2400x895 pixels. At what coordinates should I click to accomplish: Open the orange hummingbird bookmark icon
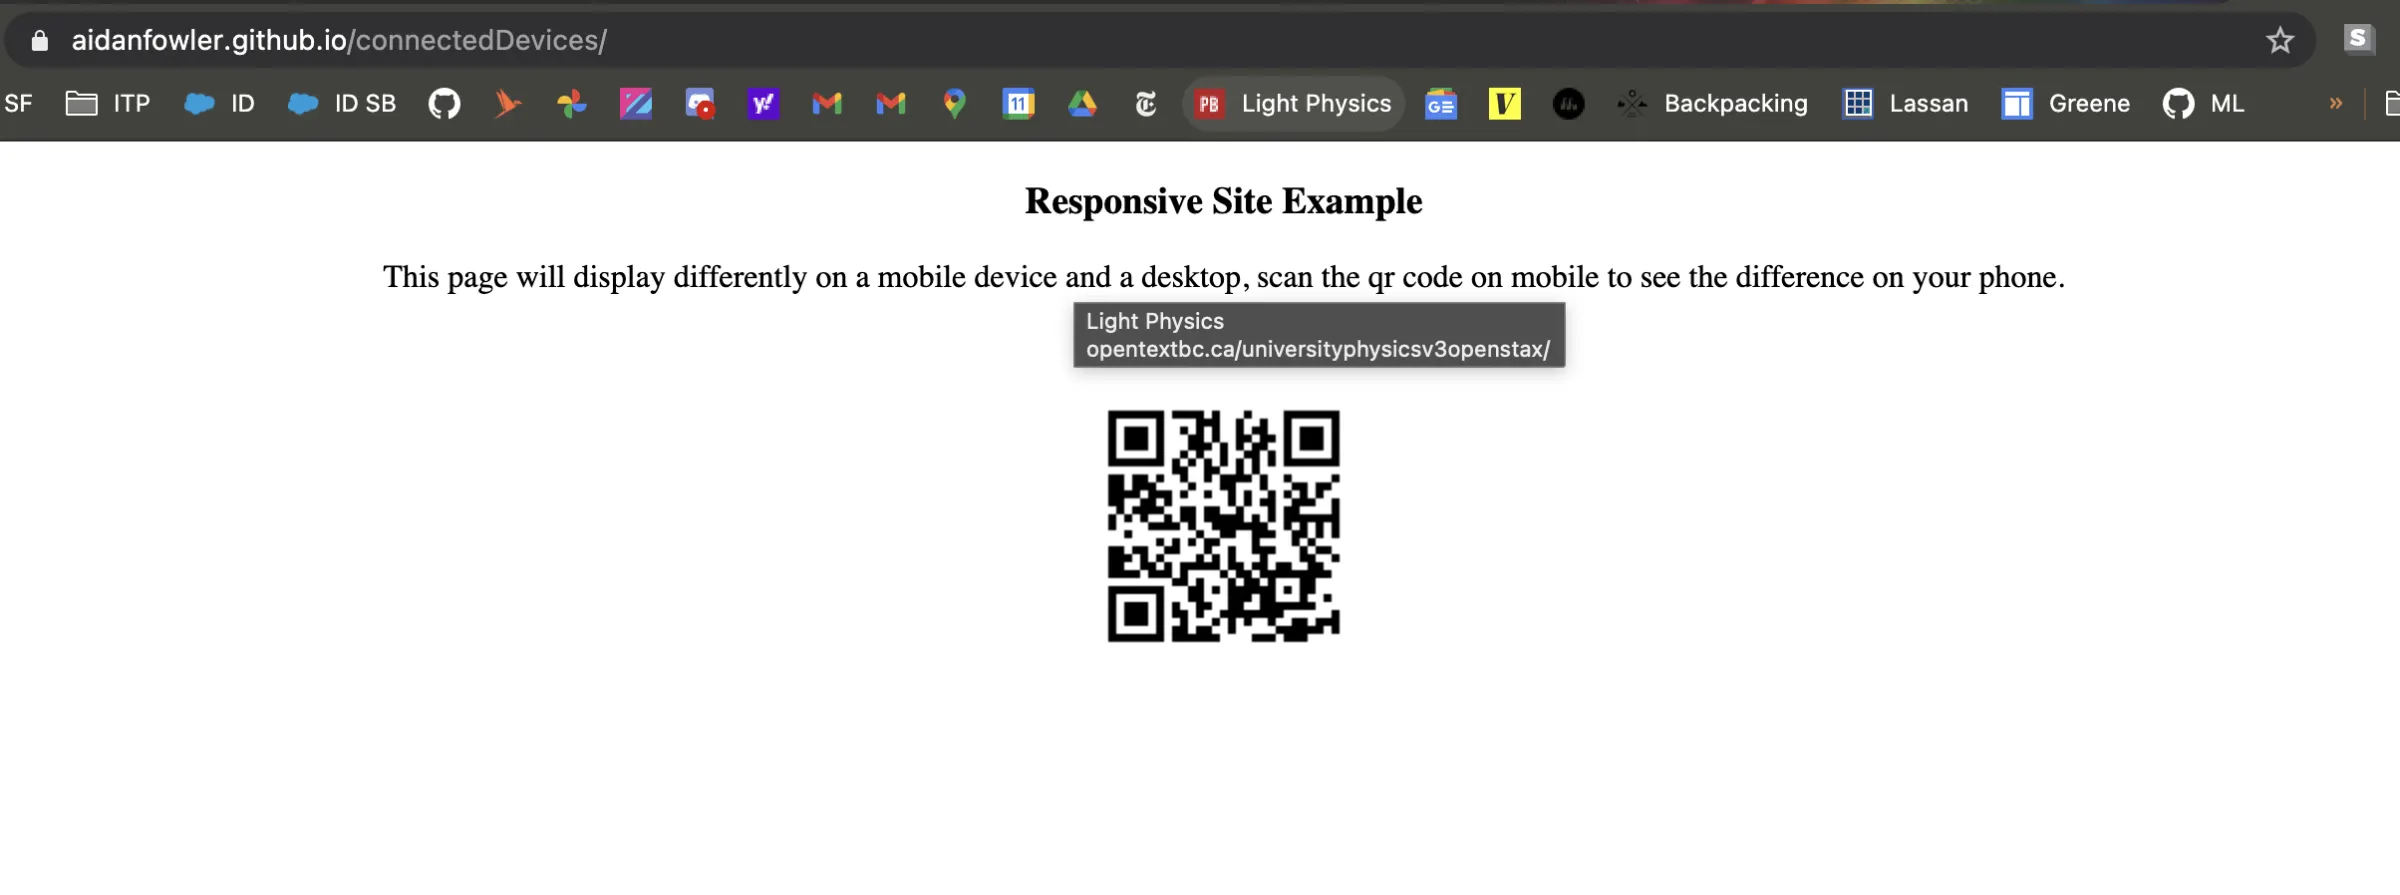(508, 103)
